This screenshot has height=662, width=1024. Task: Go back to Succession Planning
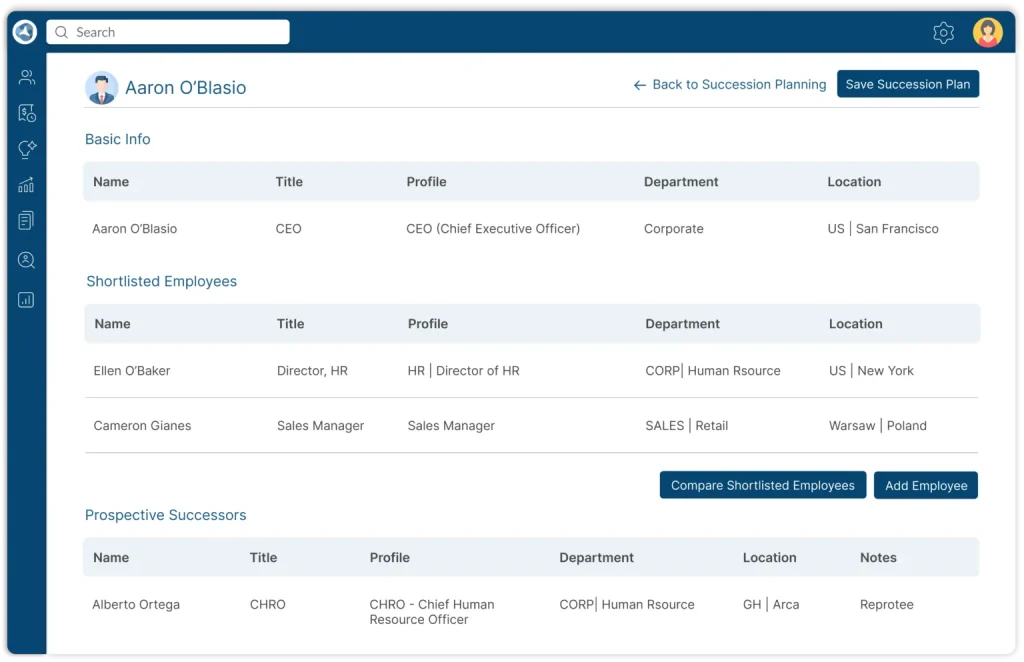pos(729,85)
